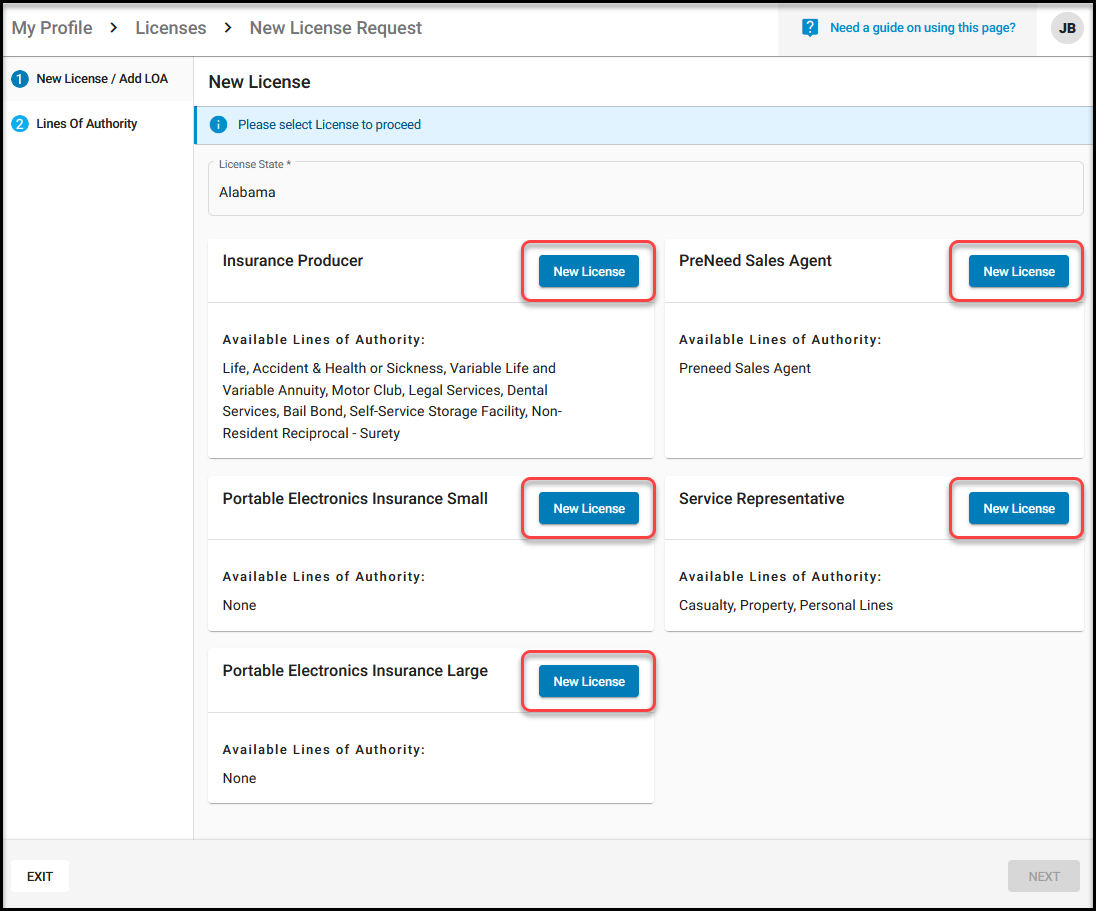Click New License Request breadcrumb
1096x911 pixels.
point(336,28)
